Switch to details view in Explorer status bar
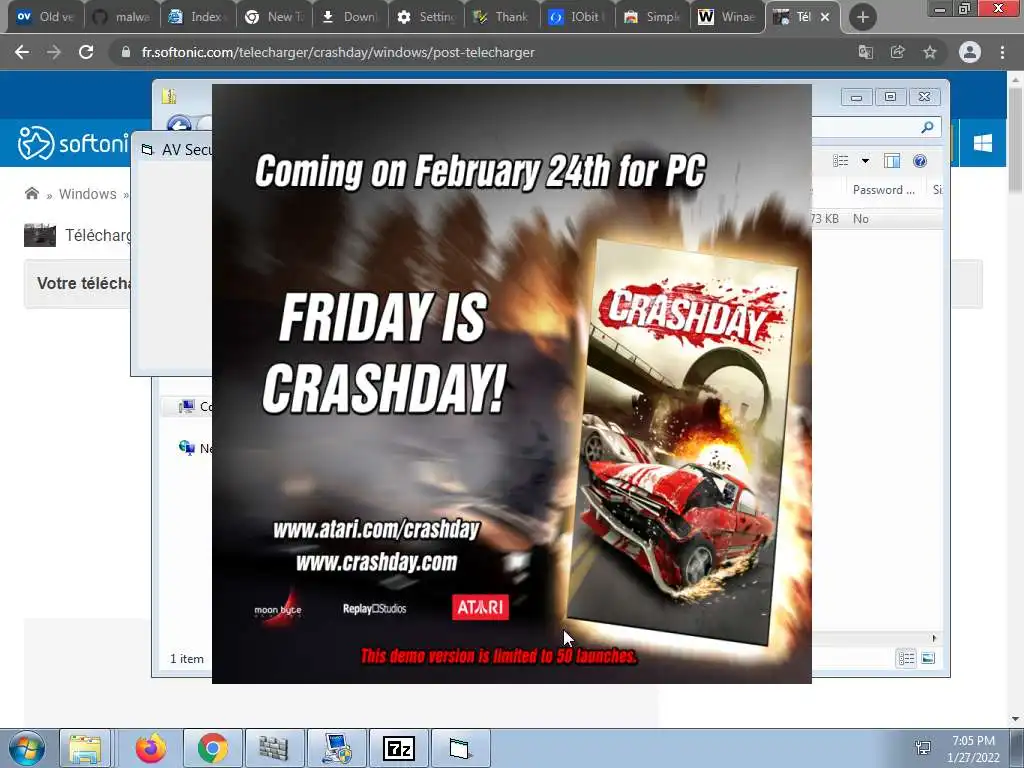This screenshot has width=1024, height=768. (x=906, y=658)
